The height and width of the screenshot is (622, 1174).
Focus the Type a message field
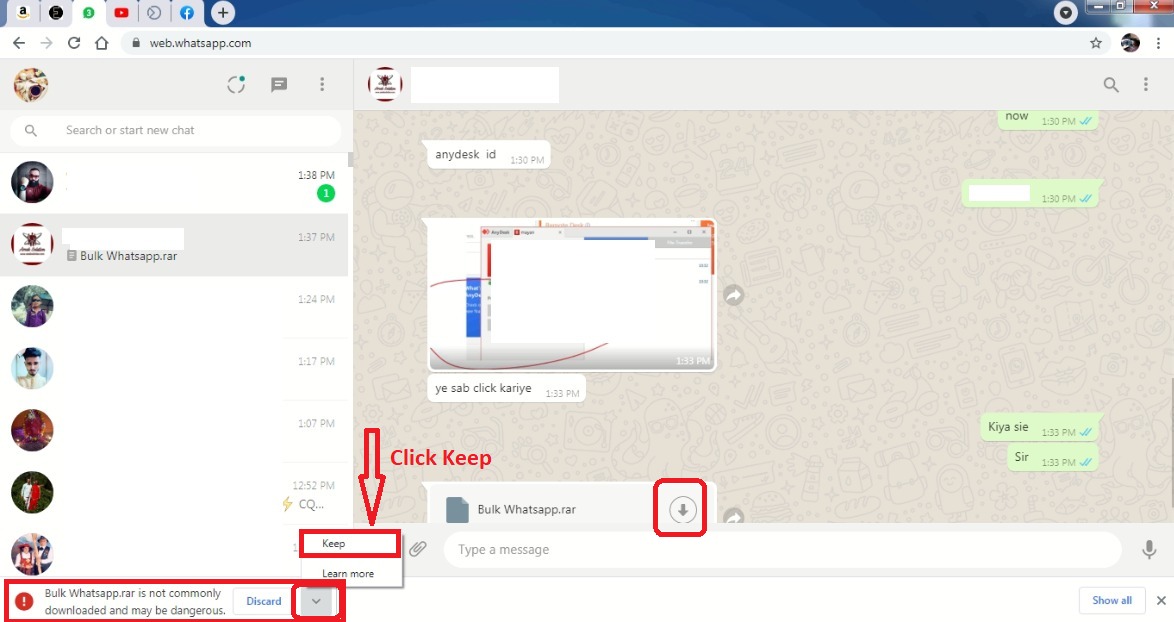(x=780, y=549)
